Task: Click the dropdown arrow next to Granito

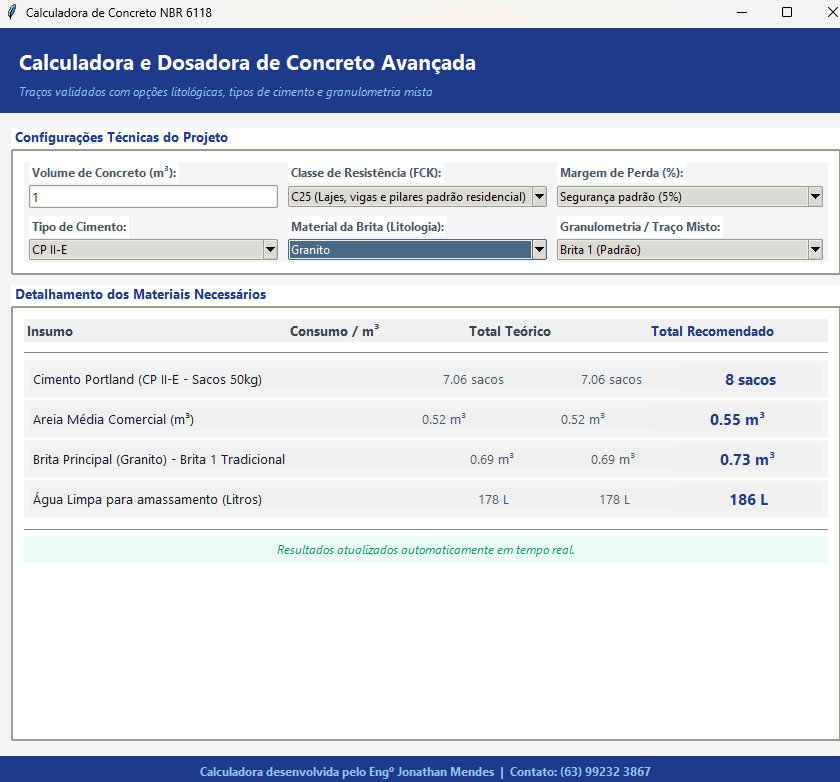Action: (539, 250)
